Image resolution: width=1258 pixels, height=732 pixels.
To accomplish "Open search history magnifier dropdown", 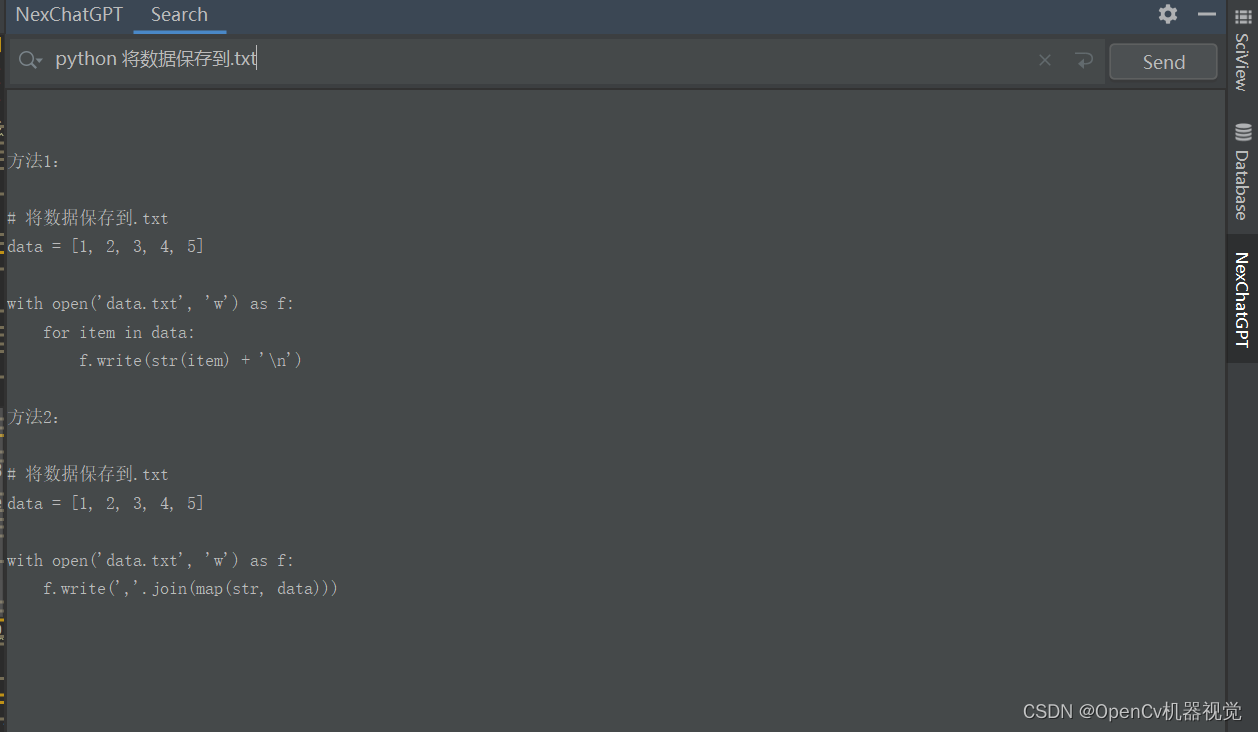I will [30, 61].
